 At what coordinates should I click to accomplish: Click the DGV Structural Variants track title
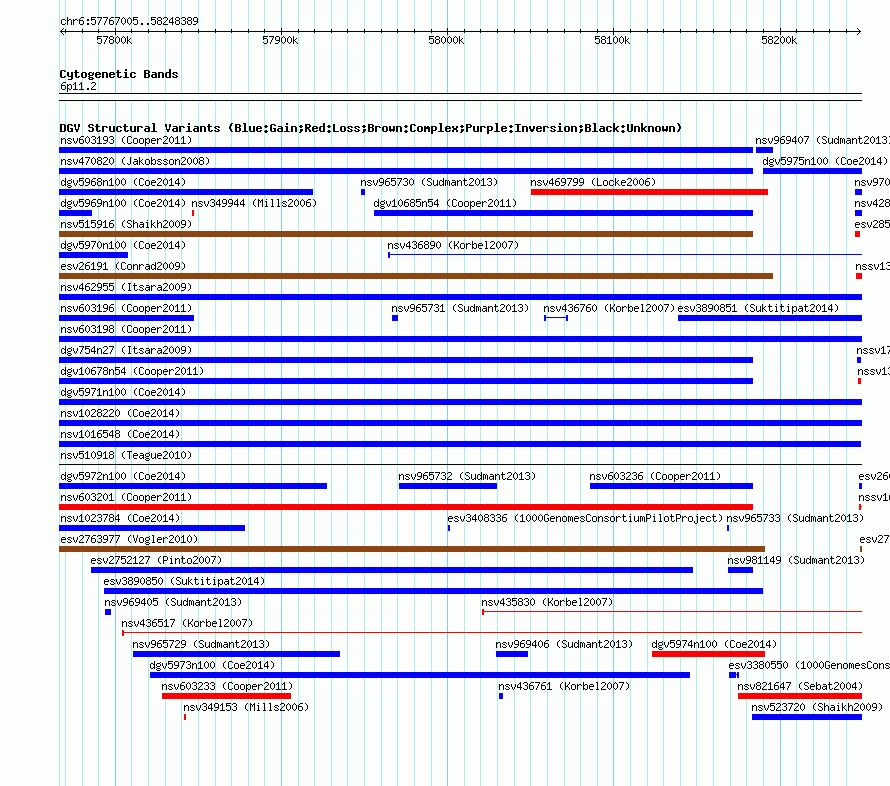click(371, 128)
